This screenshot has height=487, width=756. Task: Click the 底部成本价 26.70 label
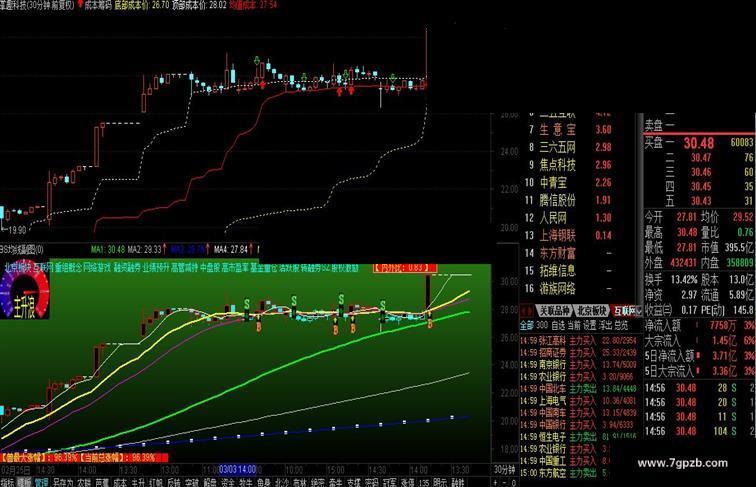click(x=142, y=5)
